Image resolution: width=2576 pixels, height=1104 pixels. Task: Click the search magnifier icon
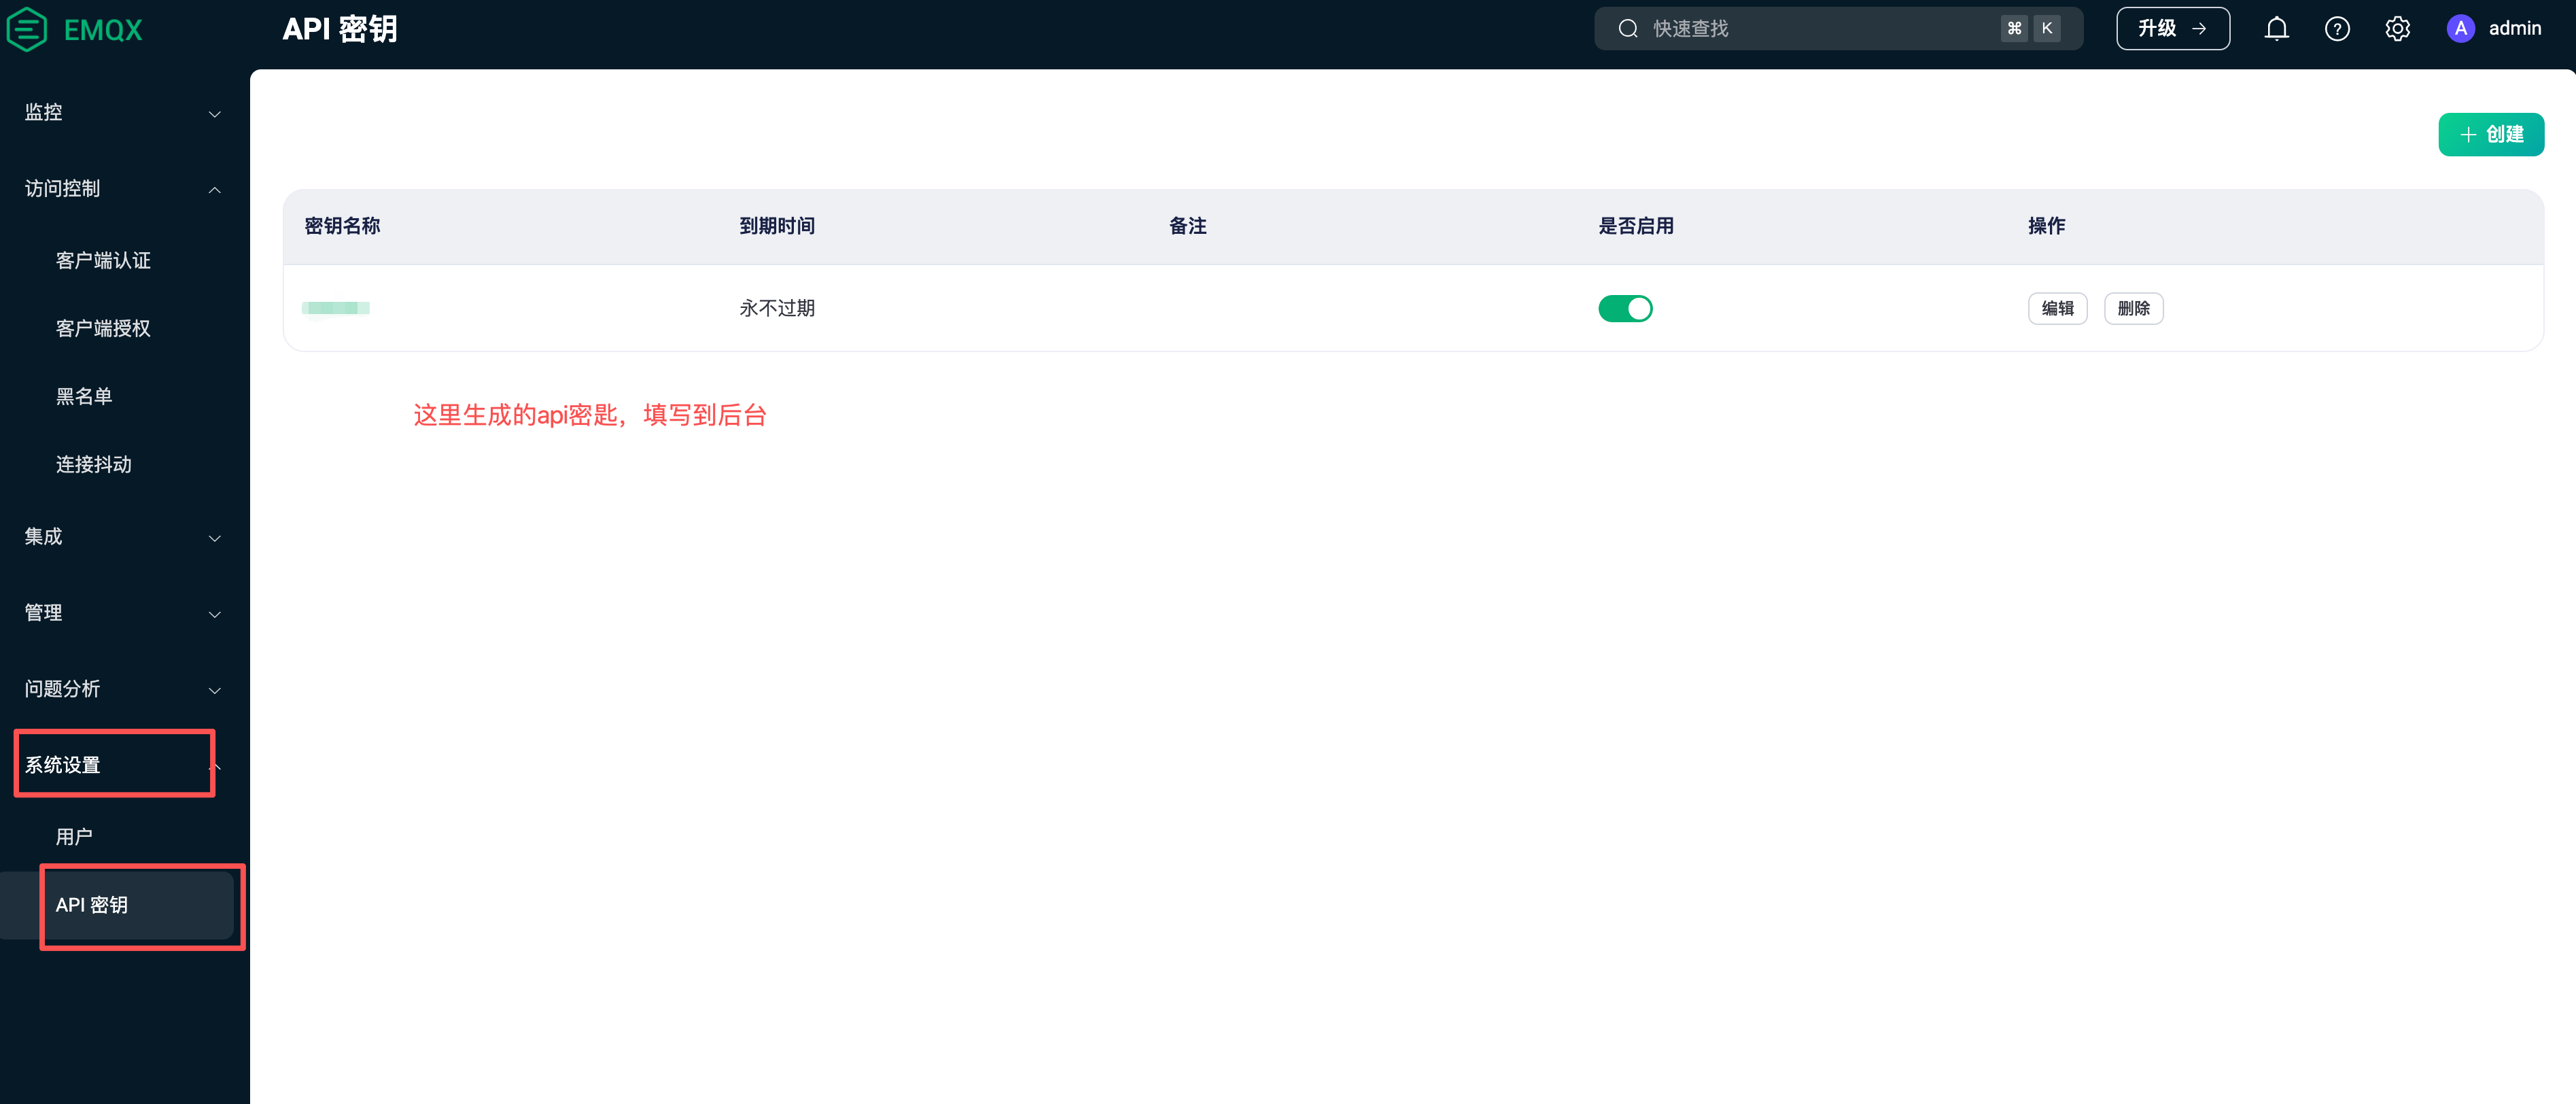tap(1628, 29)
